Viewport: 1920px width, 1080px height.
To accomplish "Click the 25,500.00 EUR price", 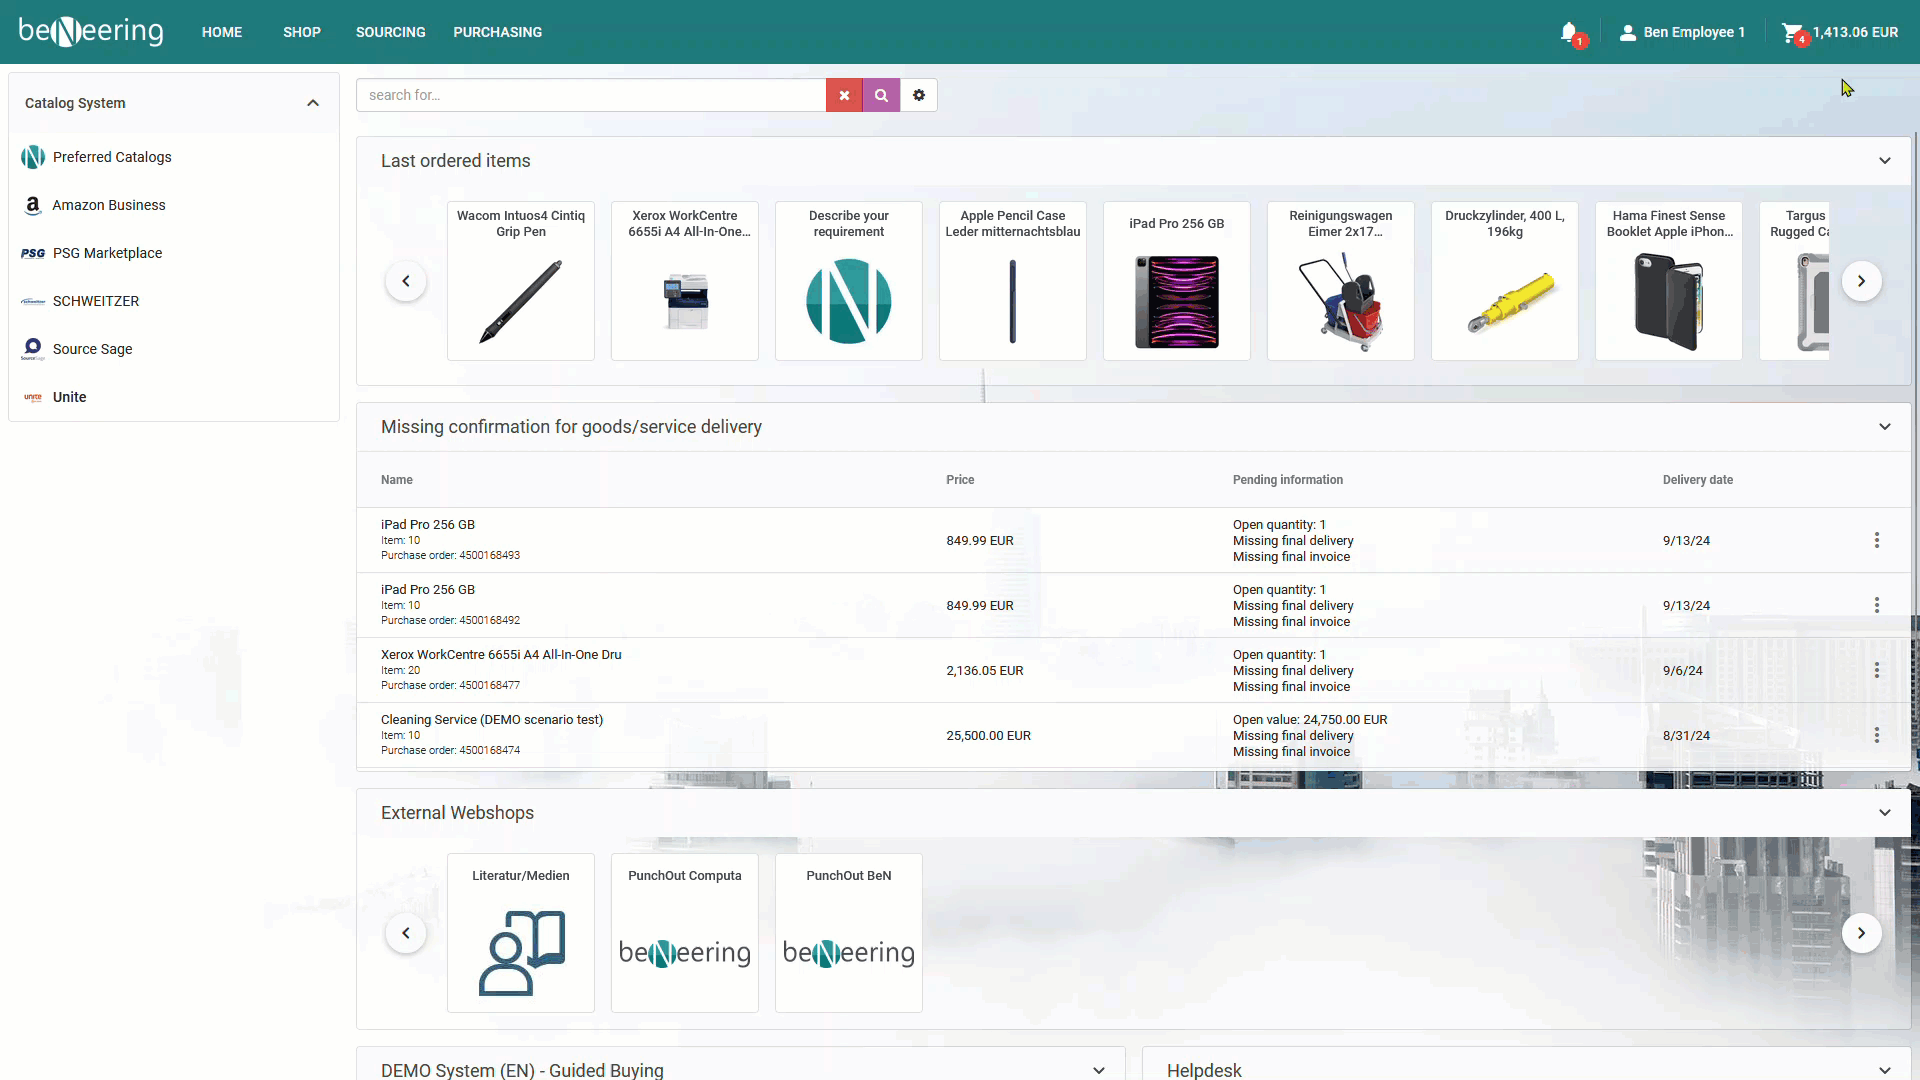I will (989, 736).
